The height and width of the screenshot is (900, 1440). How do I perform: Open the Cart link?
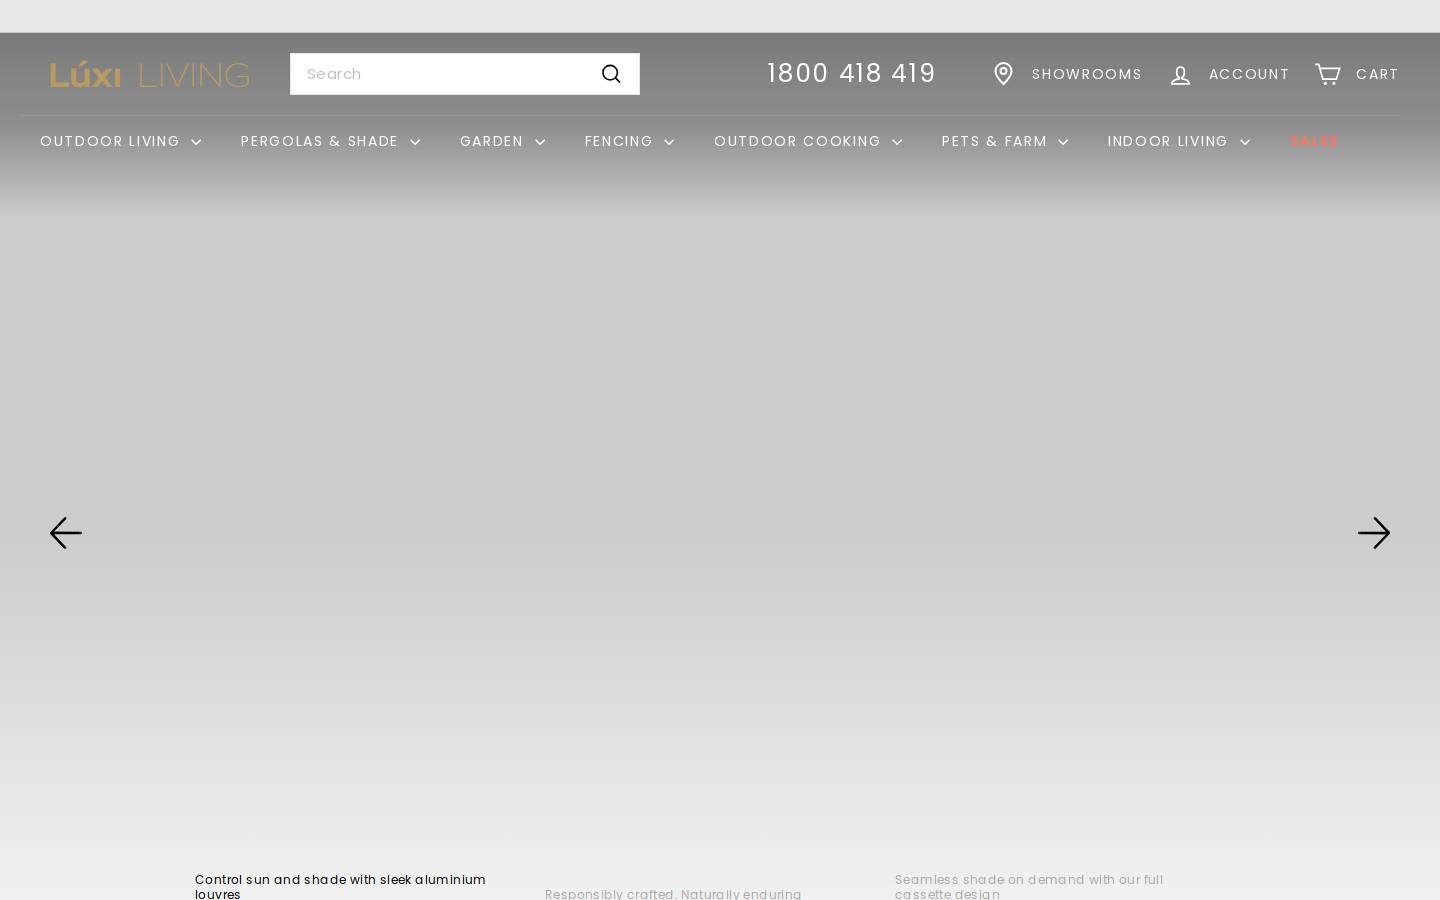pos(1377,74)
